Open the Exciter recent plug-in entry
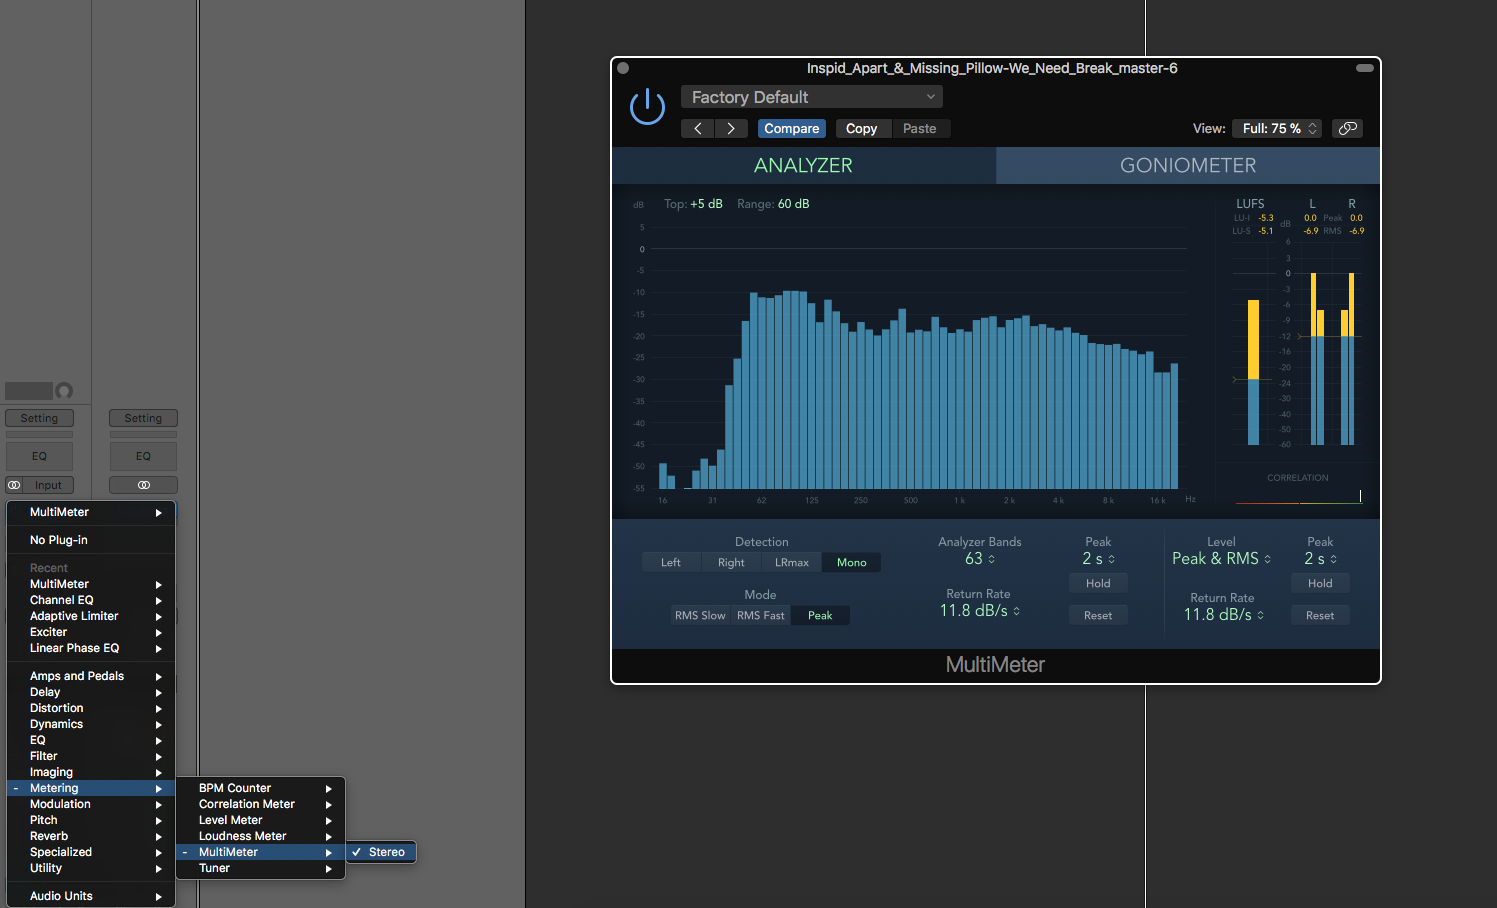The image size is (1497, 908). [x=91, y=632]
